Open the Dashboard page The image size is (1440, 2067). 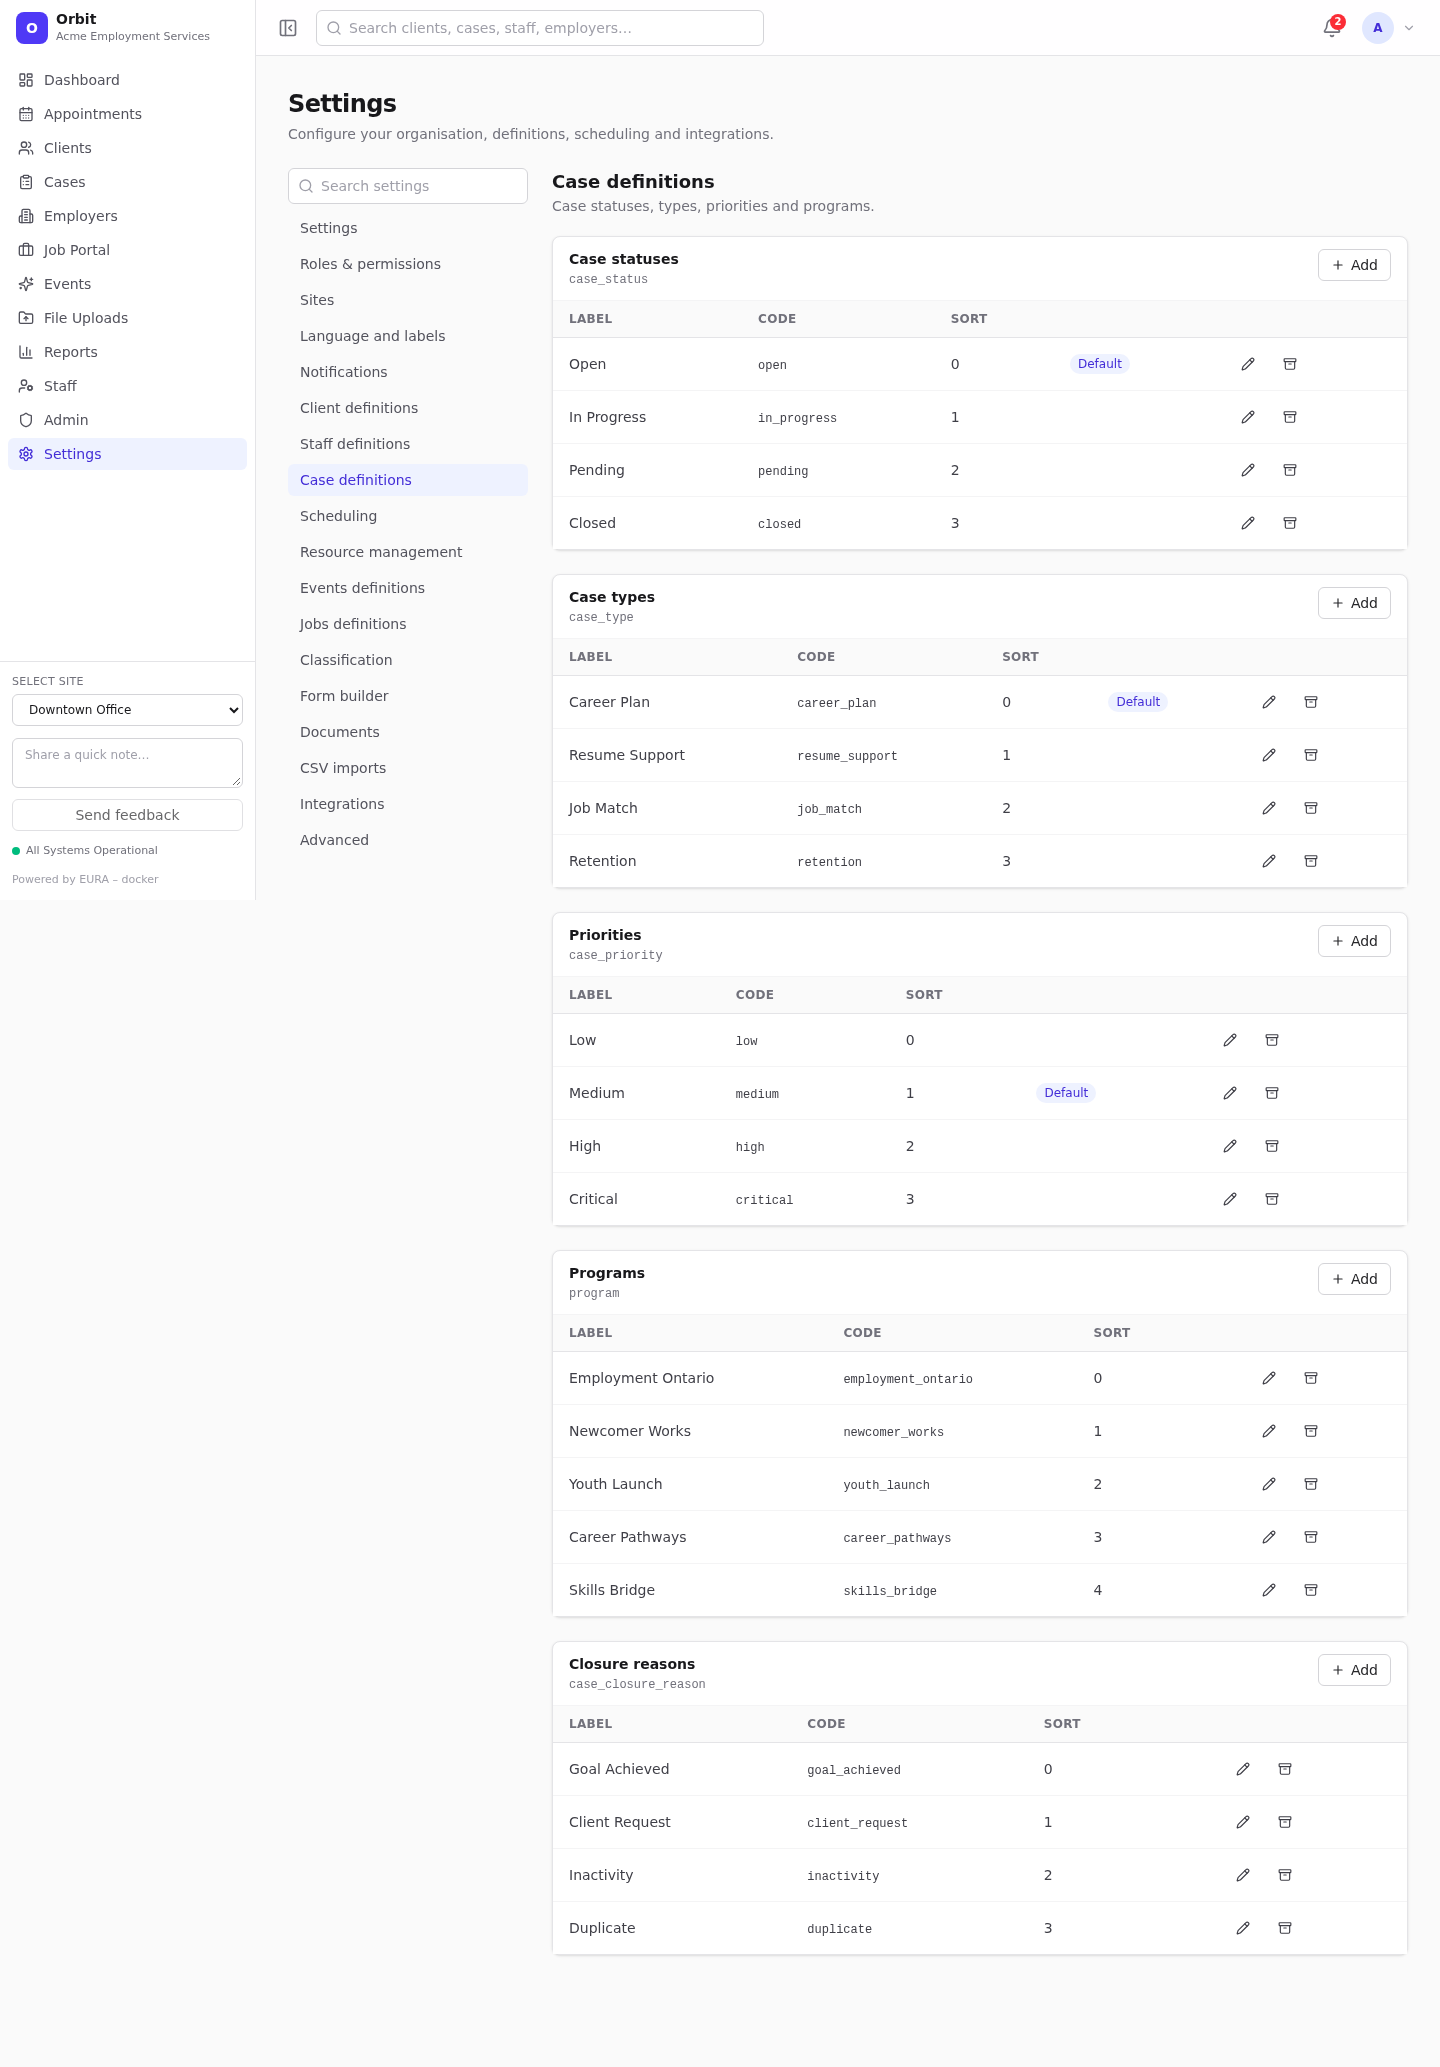[x=127, y=80]
